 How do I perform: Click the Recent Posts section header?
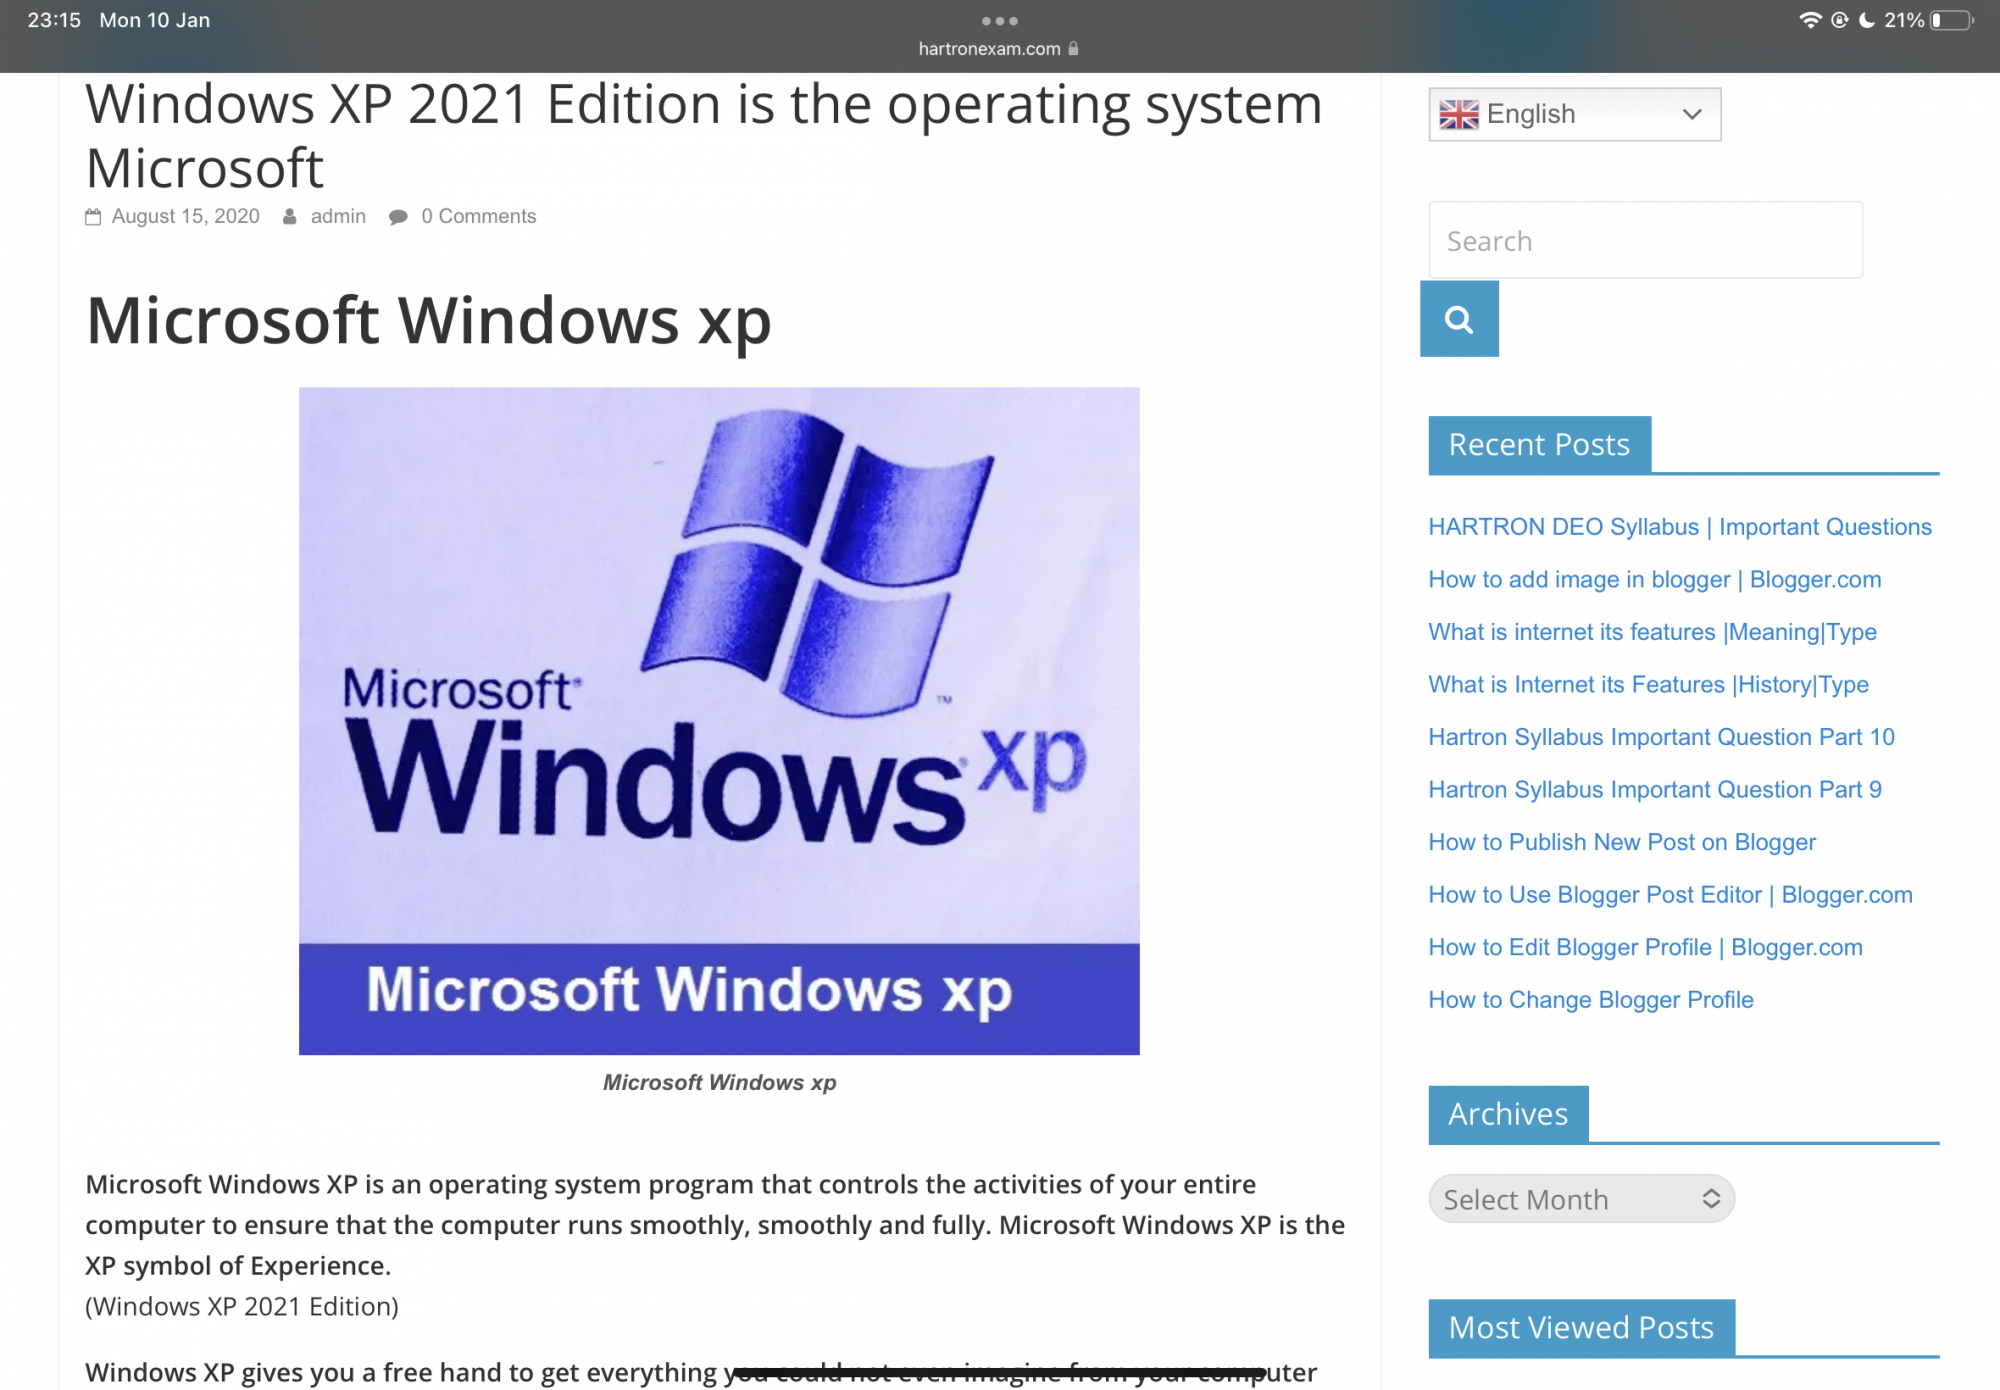tap(1538, 444)
